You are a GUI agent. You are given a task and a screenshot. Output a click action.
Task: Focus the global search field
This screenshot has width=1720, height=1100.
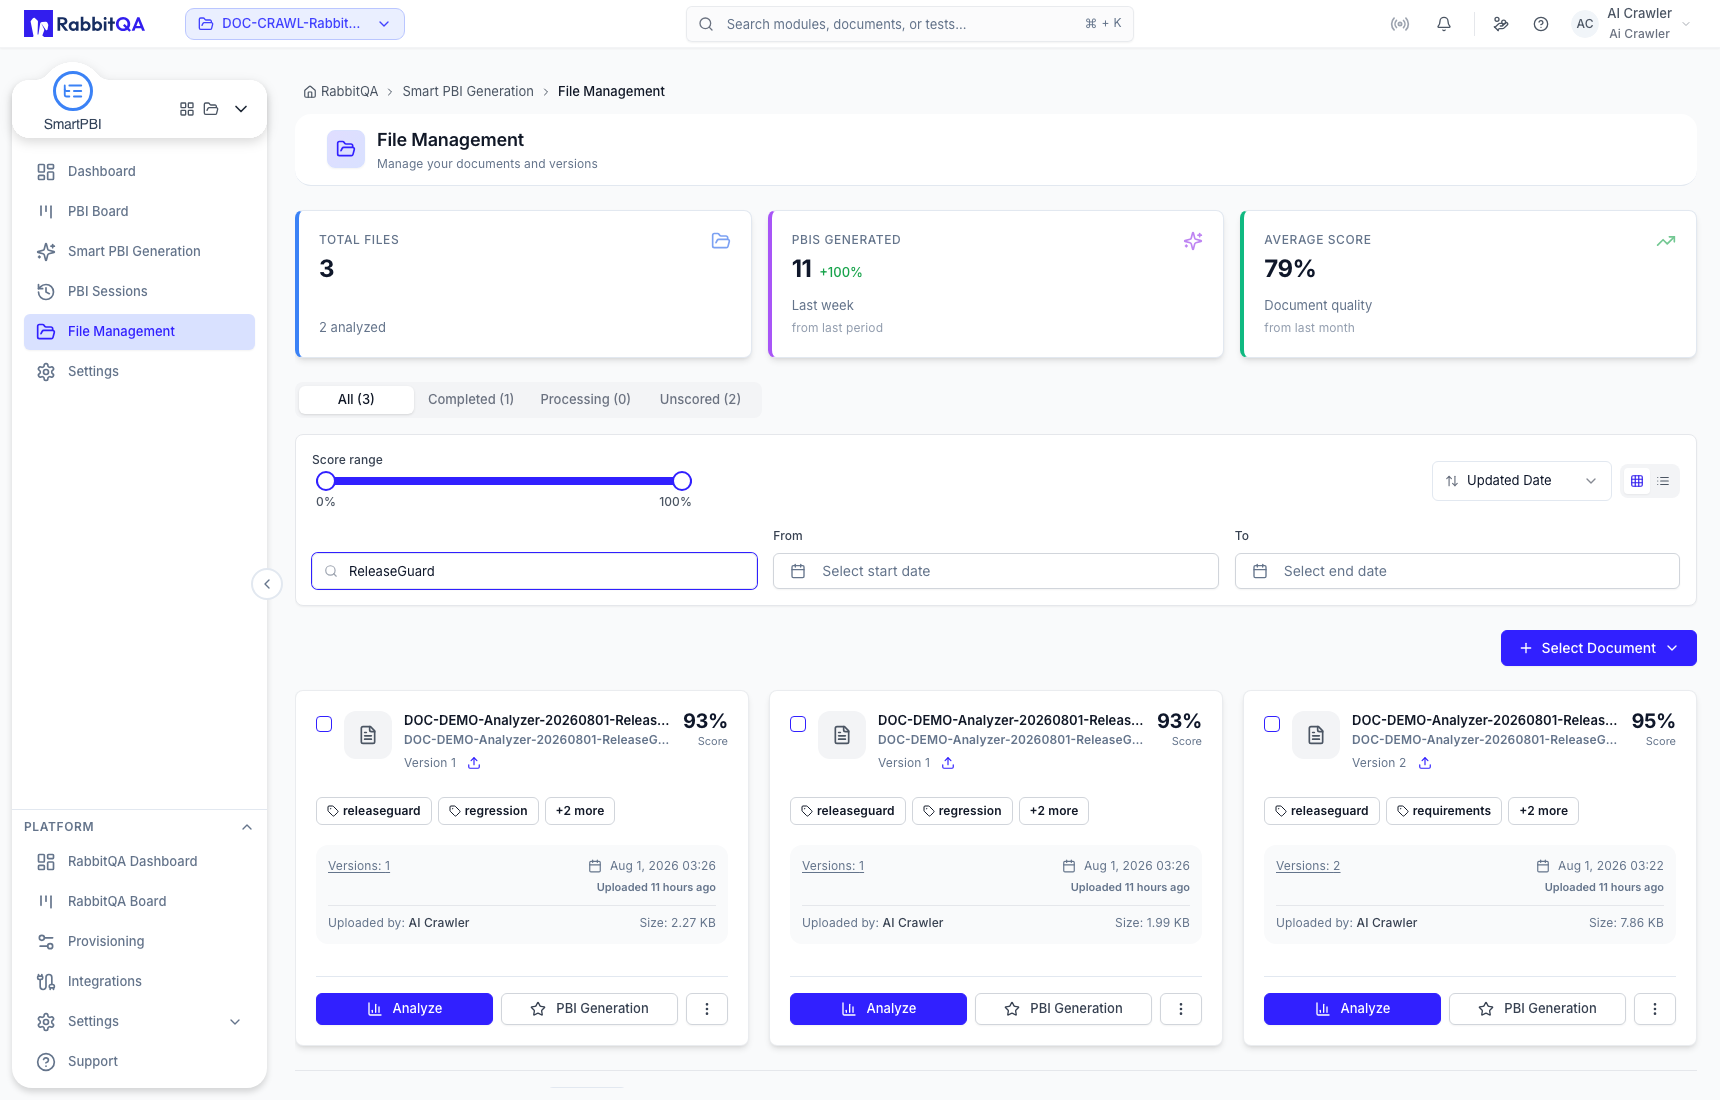pos(910,24)
